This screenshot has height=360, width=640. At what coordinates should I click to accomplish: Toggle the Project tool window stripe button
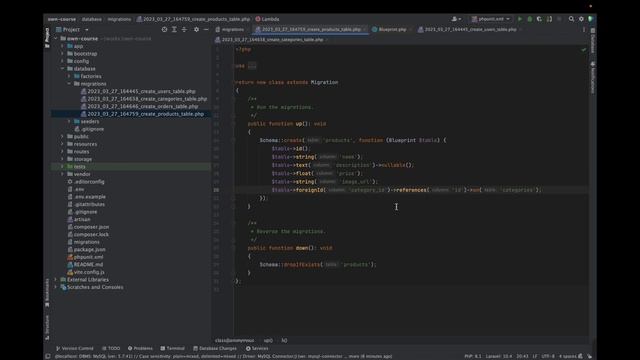coord(47,38)
